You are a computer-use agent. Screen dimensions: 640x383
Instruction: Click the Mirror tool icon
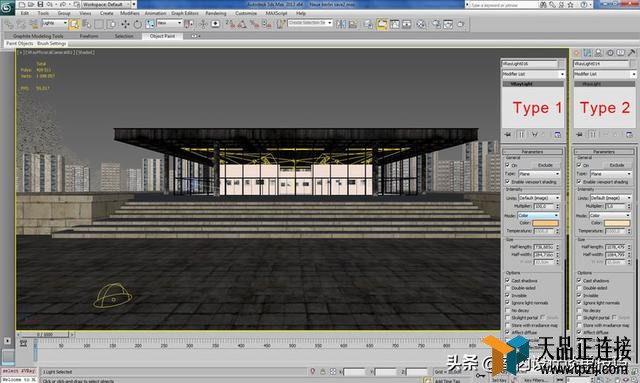click(x=340, y=24)
